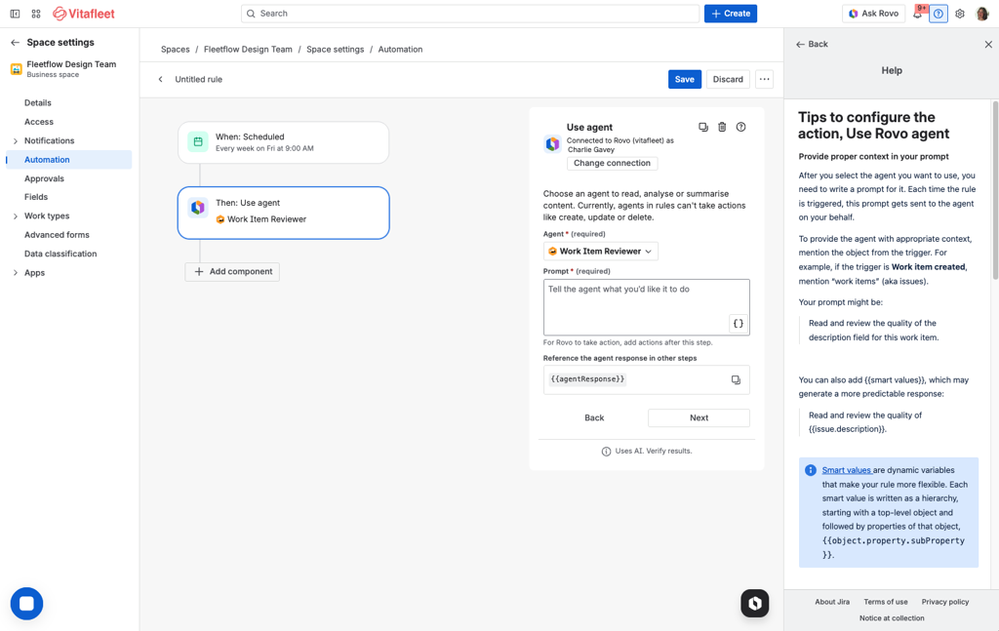Discard the rule changes

click(x=728, y=79)
